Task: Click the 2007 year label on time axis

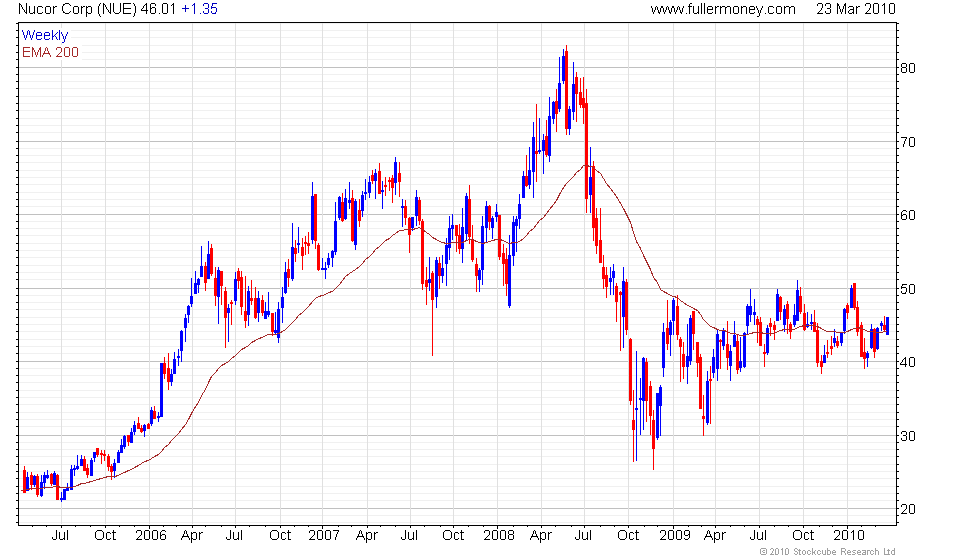Action: [x=324, y=536]
